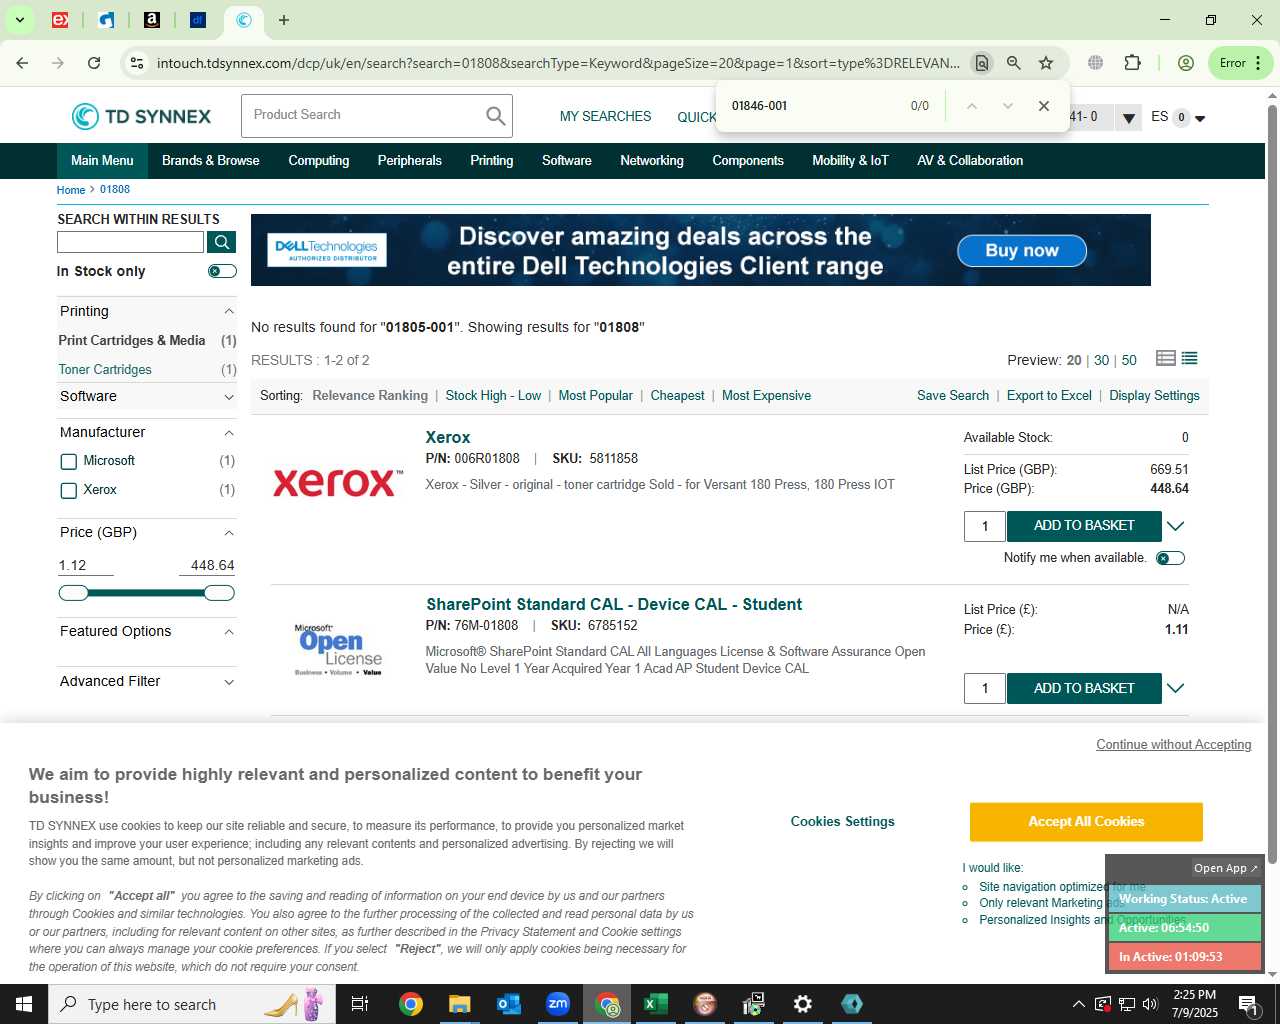The width and height of the screenshot is (1280, 1024).
Task: Sort results by Cheapest
Action: click(x=677, y=396)
